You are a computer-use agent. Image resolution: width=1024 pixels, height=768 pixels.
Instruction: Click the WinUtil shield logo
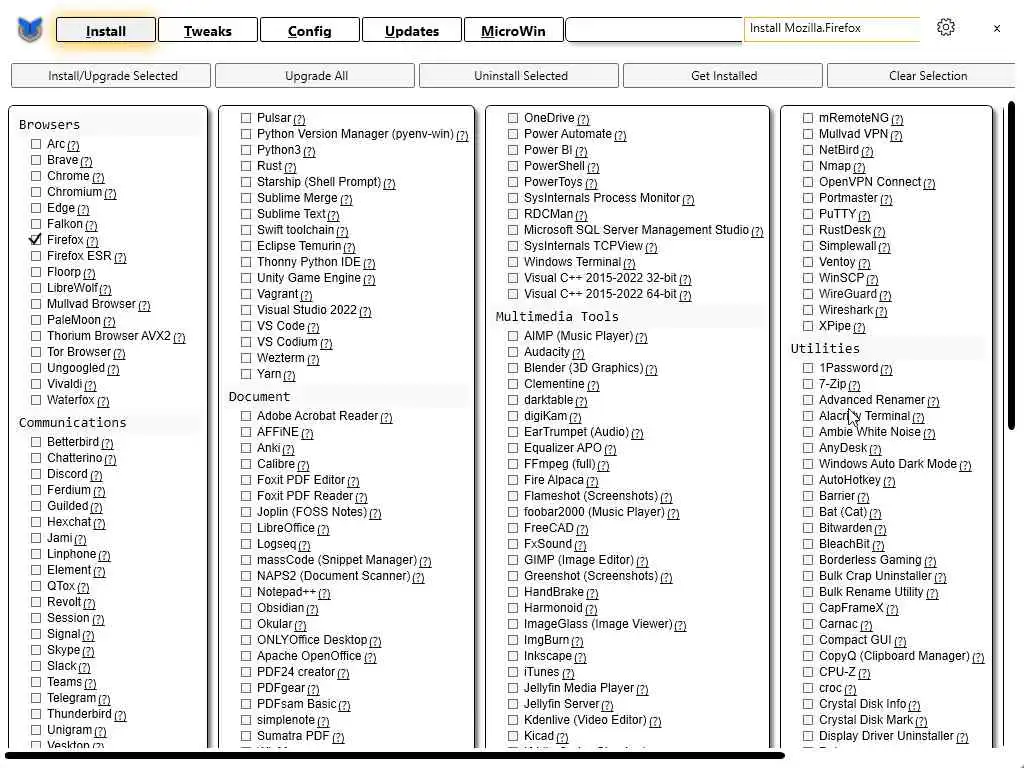tap(30, 30)
